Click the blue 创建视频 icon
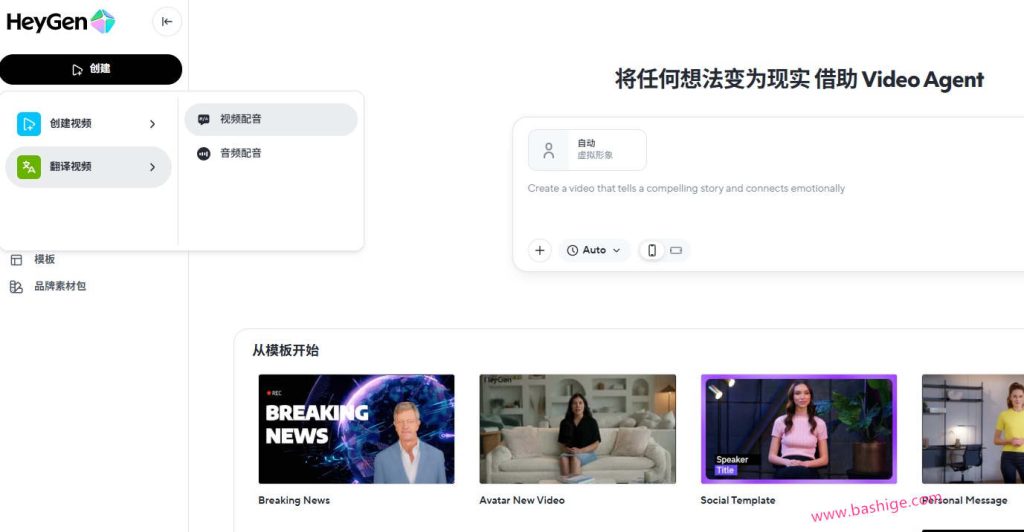This screenshot has width=1024, height=532. tap(29, 124)
